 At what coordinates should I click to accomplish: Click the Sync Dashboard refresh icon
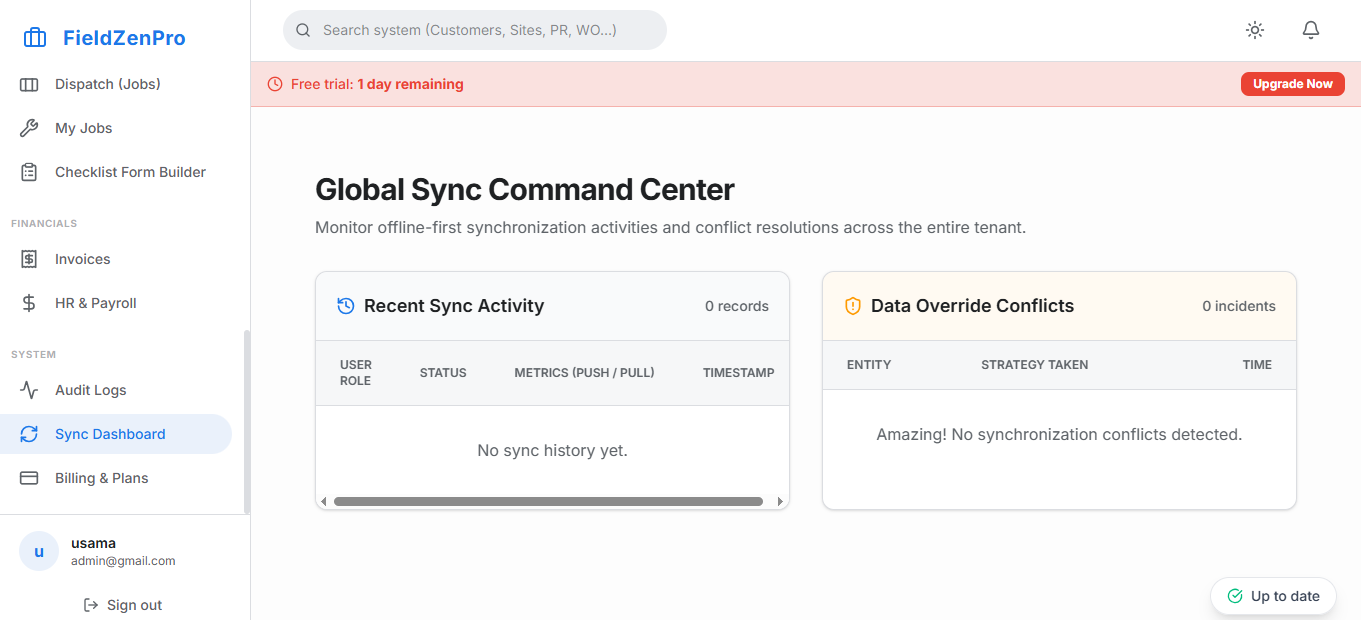tap(29, 434)
